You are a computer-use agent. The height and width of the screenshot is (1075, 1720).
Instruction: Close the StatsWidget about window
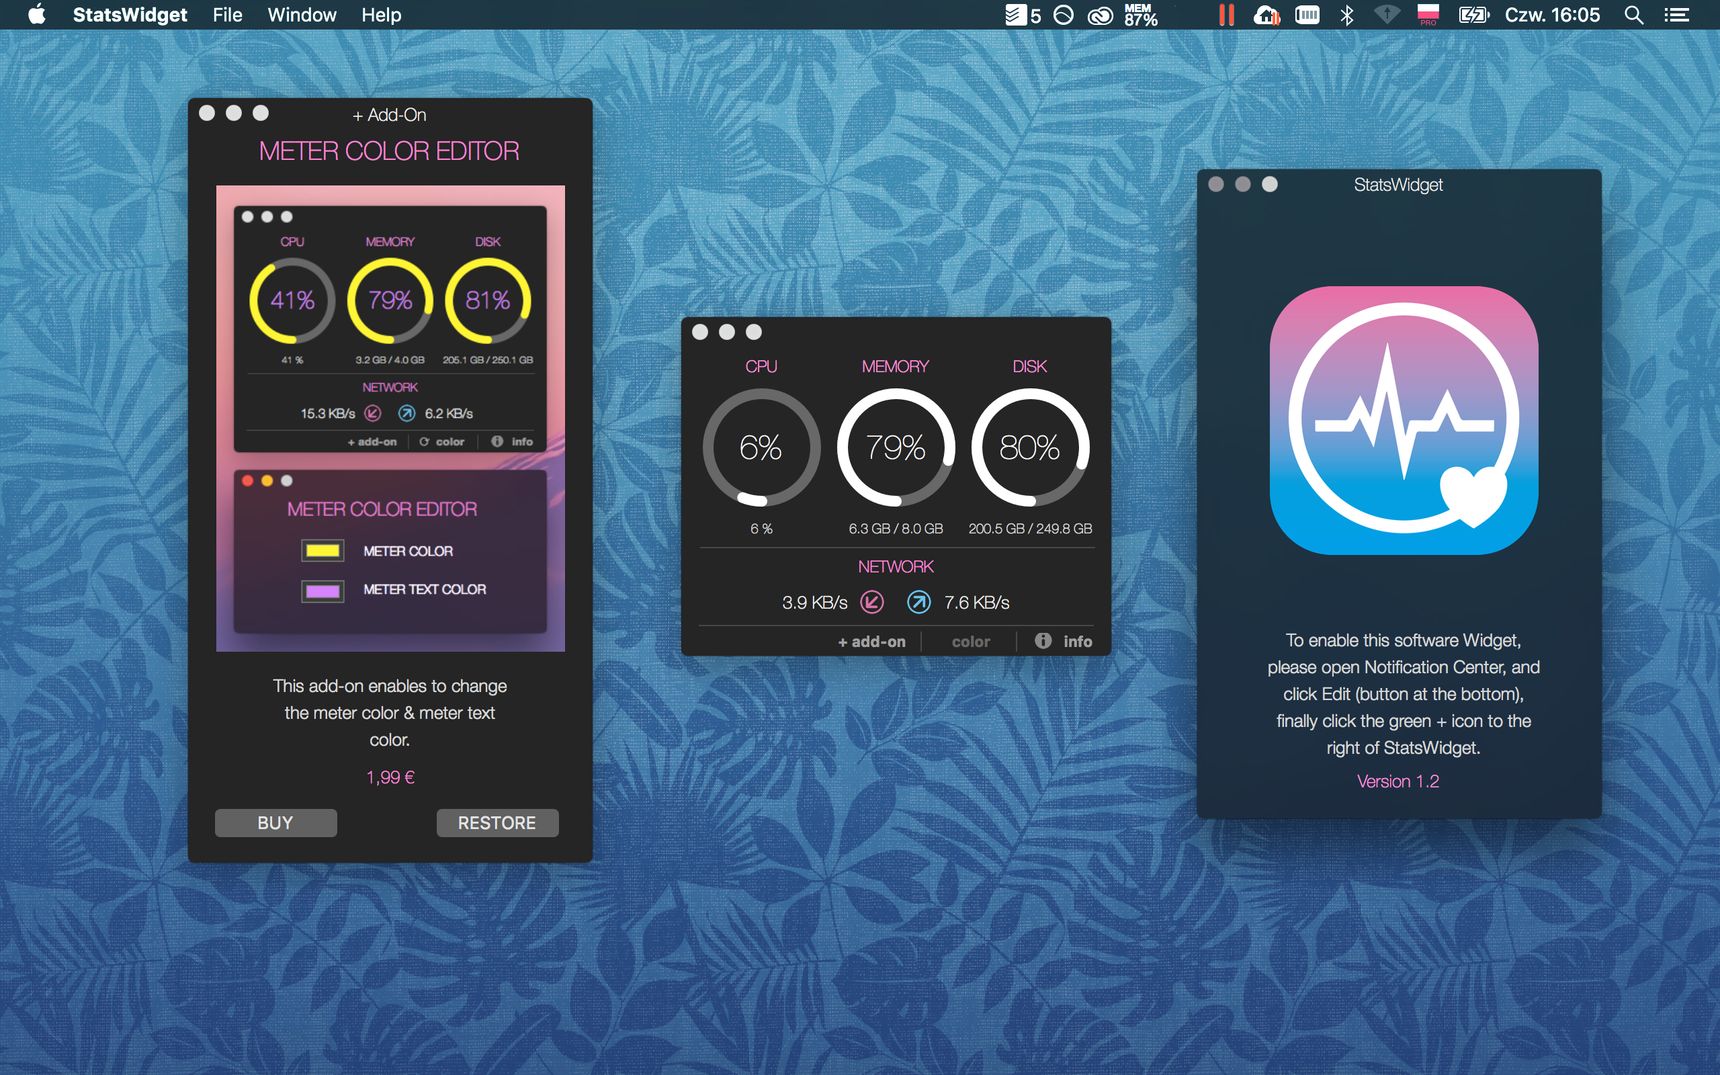[x=1216, y=184]
